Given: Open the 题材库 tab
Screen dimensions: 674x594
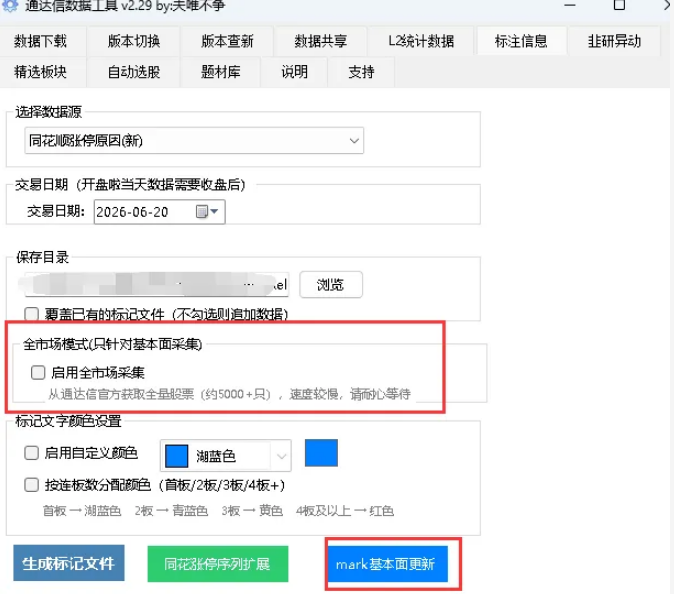Looking at the screenshot, I should 221,72.
